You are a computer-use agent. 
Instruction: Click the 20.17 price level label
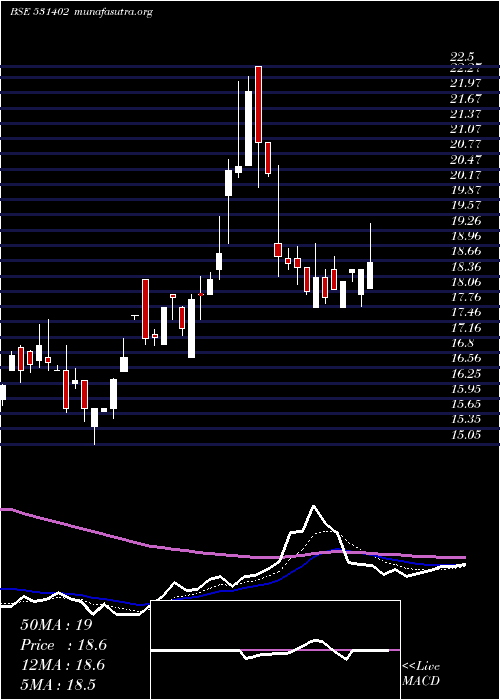pyautogui.click(x=466, y=175)
